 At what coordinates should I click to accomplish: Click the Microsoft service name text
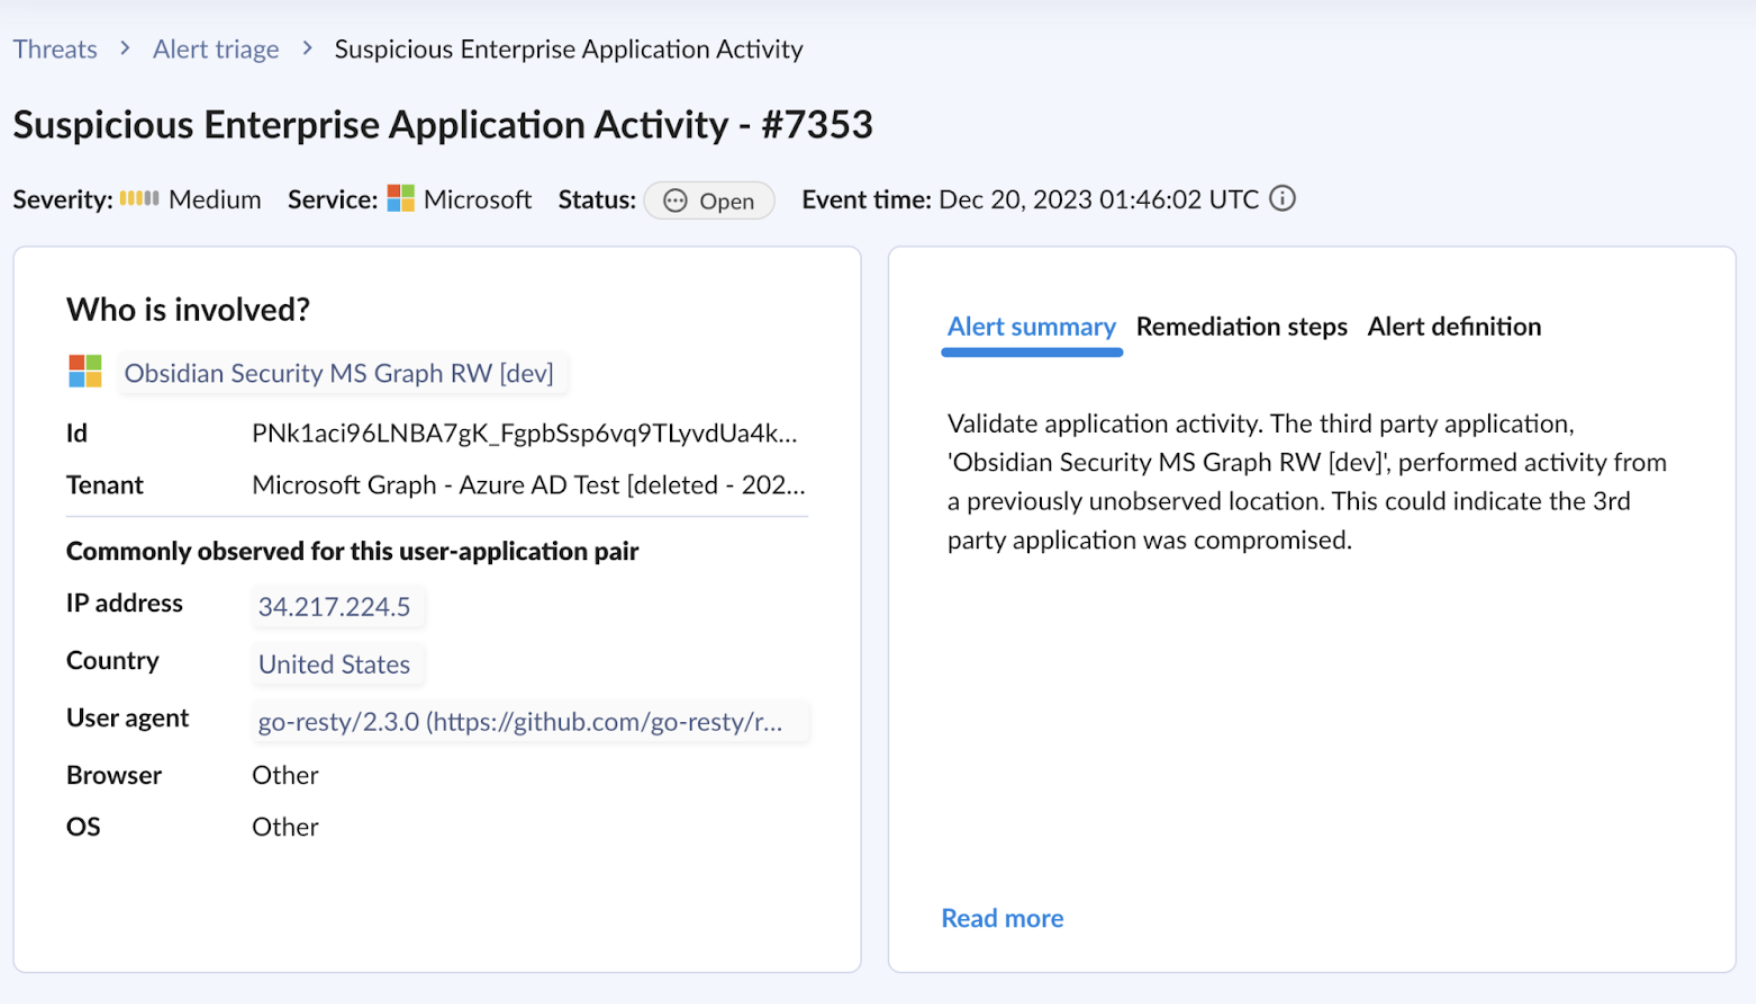coord(477,199)
